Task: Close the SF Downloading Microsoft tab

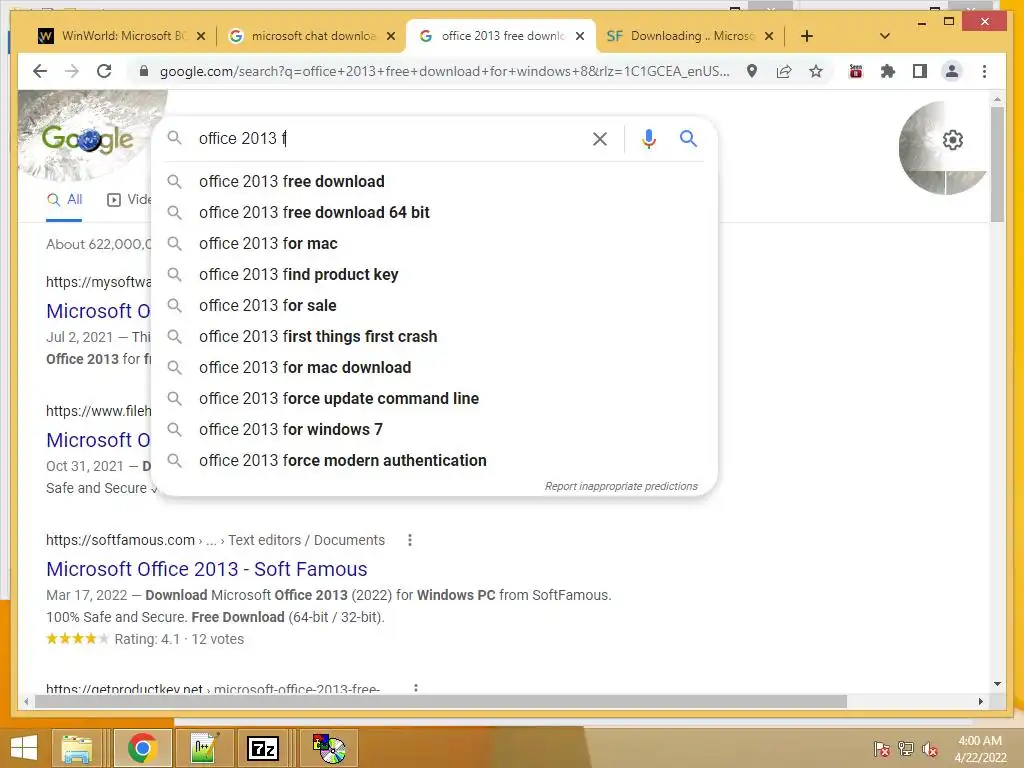Action: [769, 36]
